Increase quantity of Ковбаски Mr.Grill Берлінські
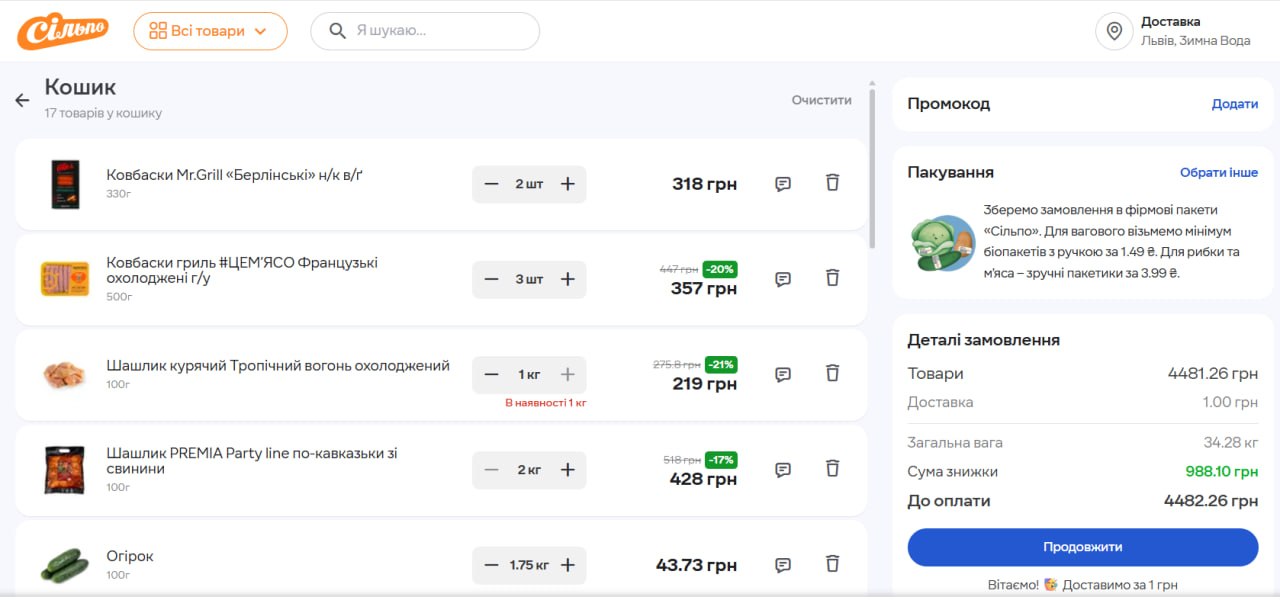This screenshot has width=1280, height=600. pyautogui.click(x=567, y=184)
